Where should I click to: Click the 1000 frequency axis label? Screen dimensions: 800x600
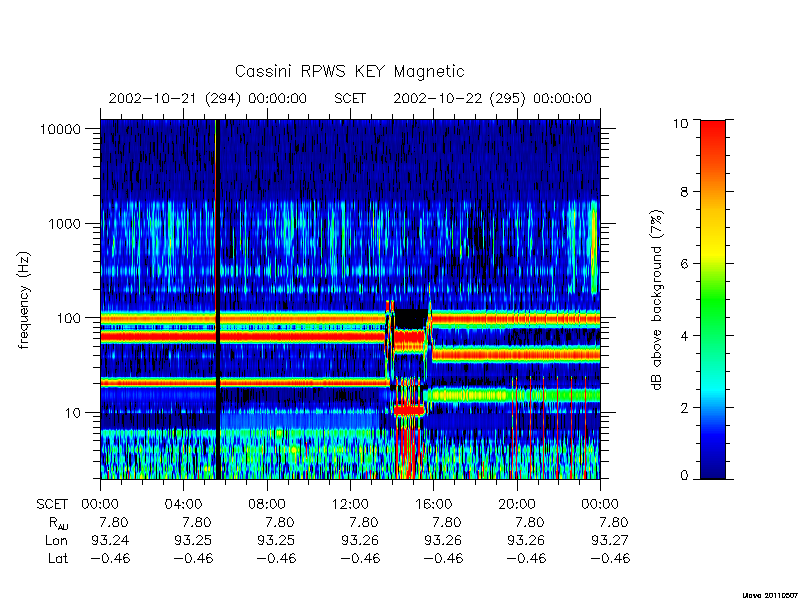pos(65,223)
